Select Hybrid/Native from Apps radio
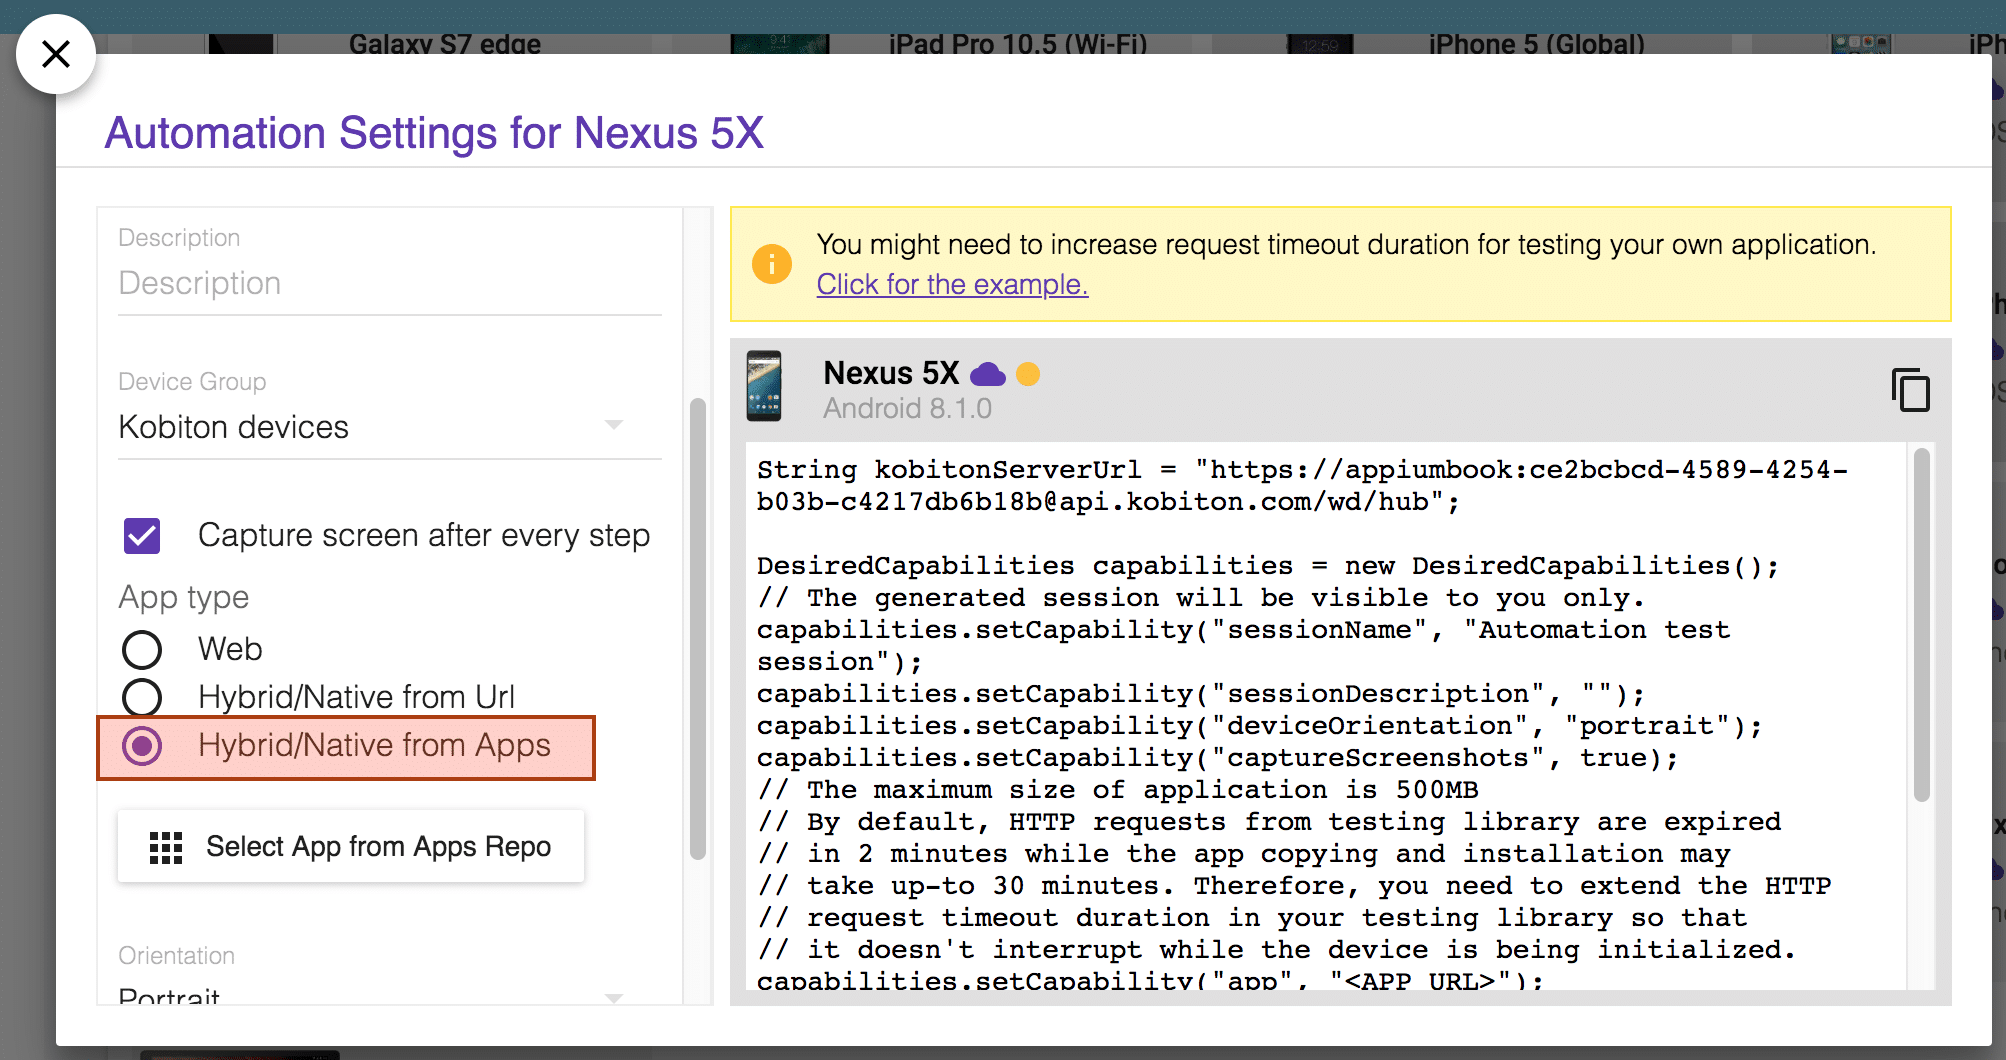 (x=142, y=746)
